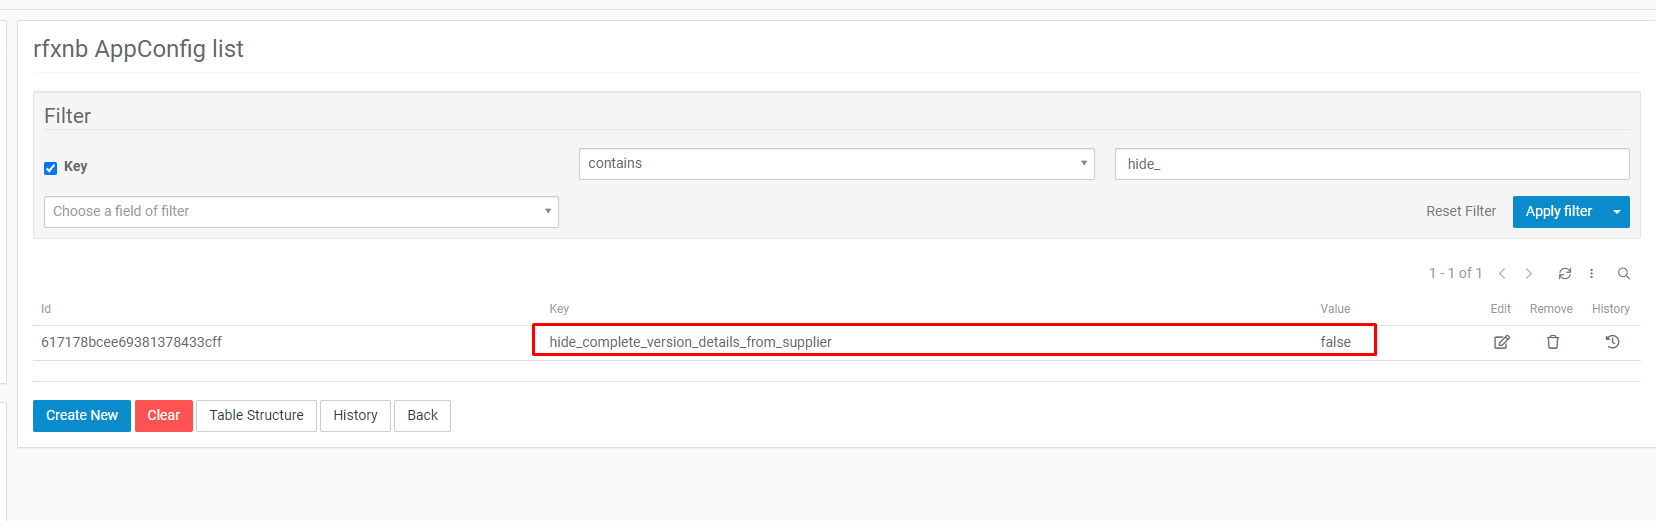The width and height of the screenshot is (1656, 521).
Task: Go to the next page of results
Action: (1529, 274)
